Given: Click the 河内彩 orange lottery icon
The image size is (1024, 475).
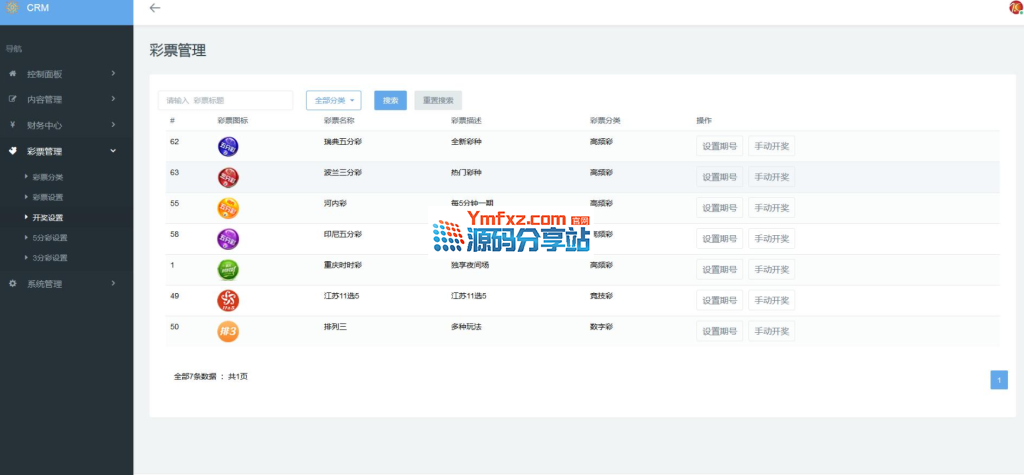Looking at the screenshot, I should coord(228,209).
